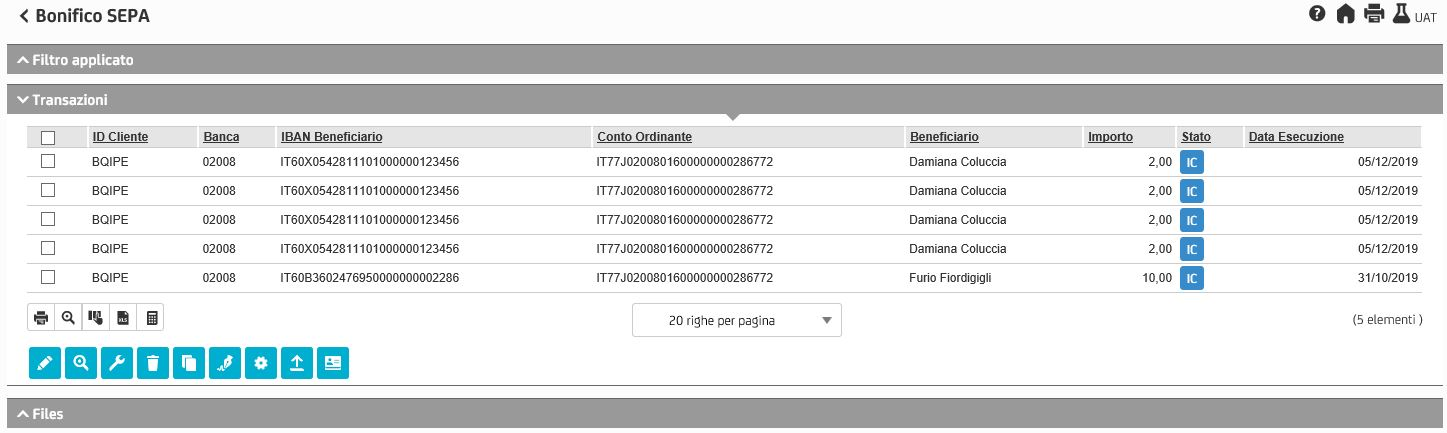Screen dimensions: 1447x433
Task: Check the first Damiana Coluccia row
Action: click(48, 161)
